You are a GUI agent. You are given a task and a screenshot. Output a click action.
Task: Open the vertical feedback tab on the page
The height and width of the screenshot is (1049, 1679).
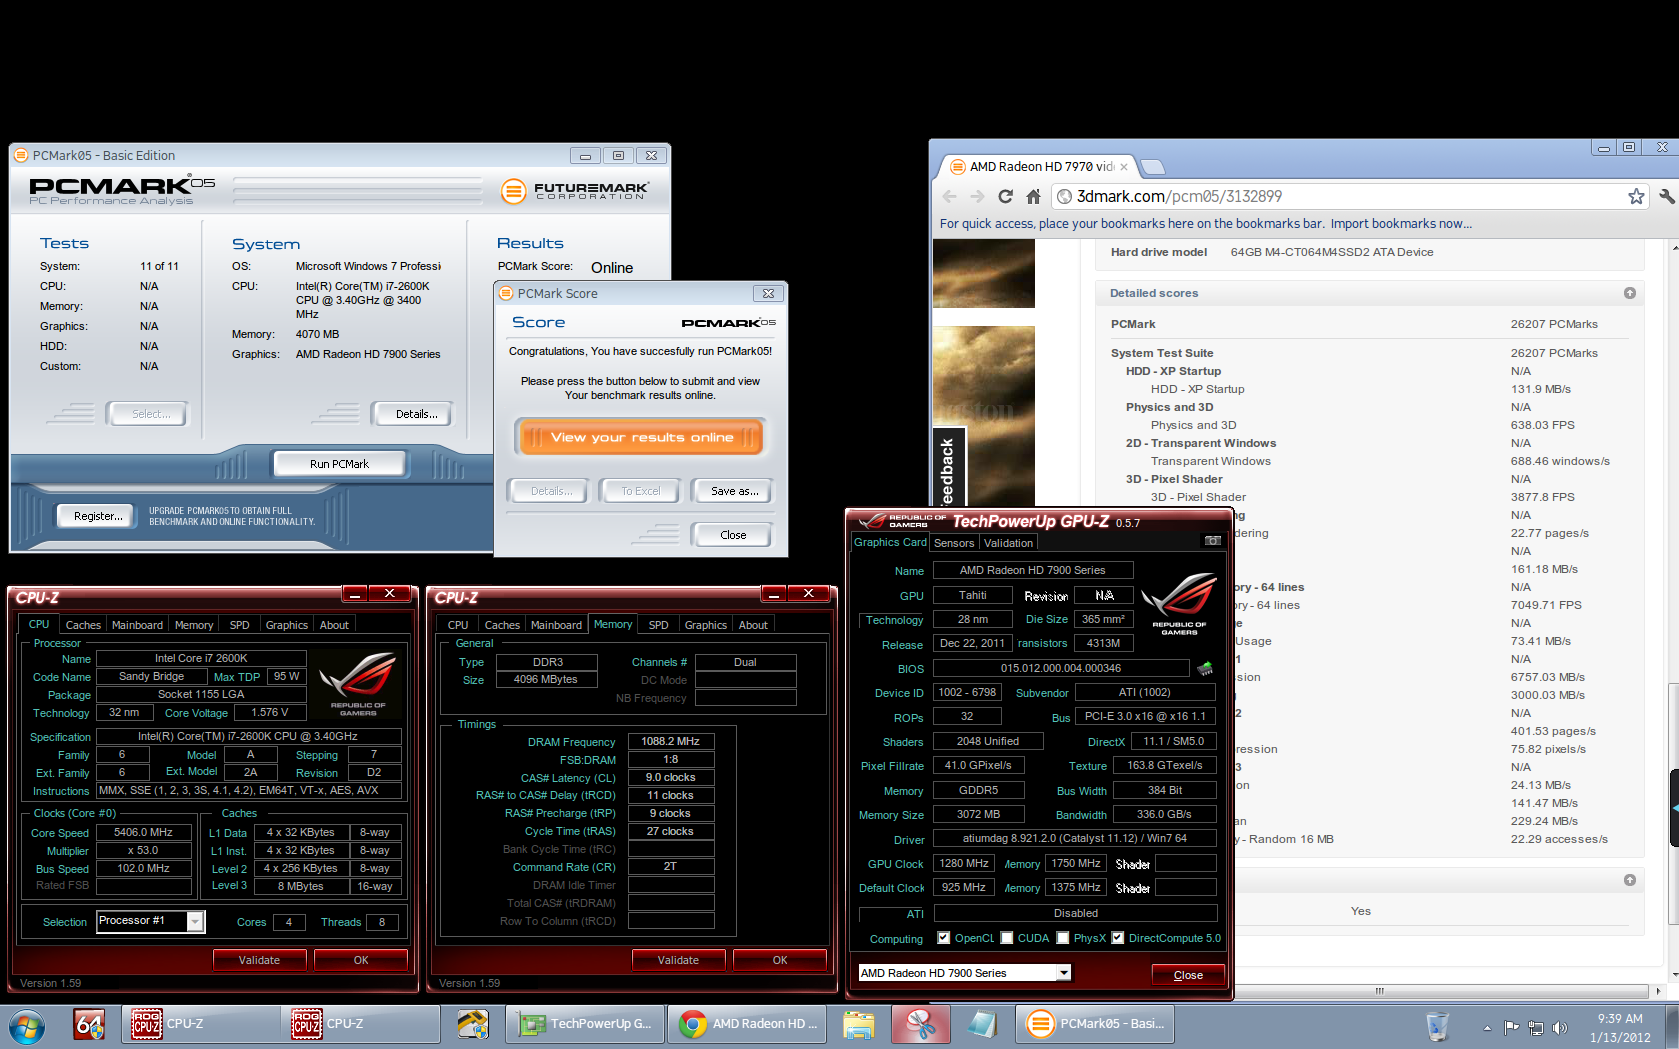[x=947, y=470]
